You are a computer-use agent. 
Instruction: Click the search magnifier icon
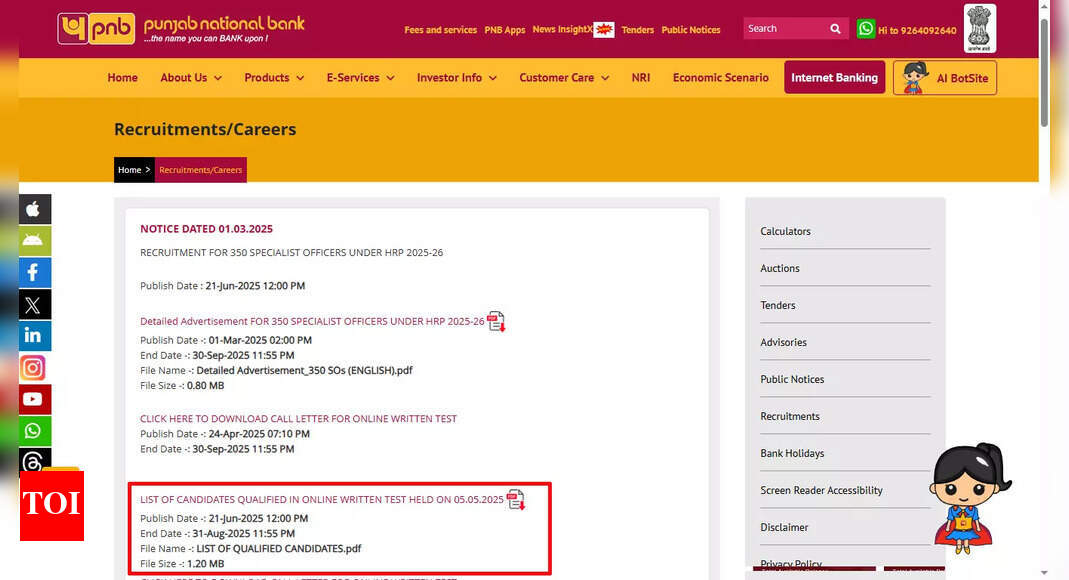point(835,29)
